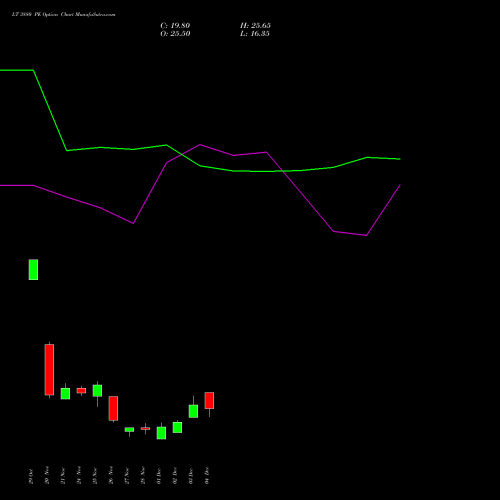500x500 pixels.
Task: Click the 21 Nov date label
Action: (x=63, y=476)
